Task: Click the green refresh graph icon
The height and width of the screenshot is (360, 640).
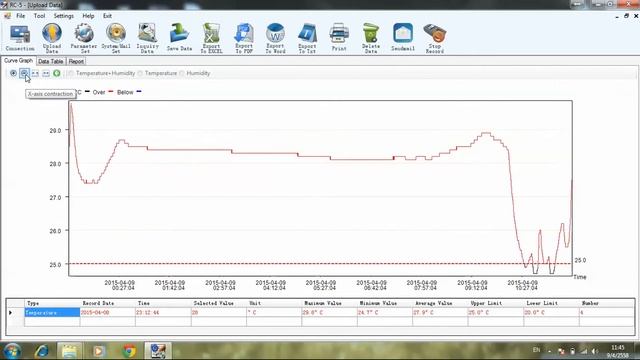Action: point(57,73)
